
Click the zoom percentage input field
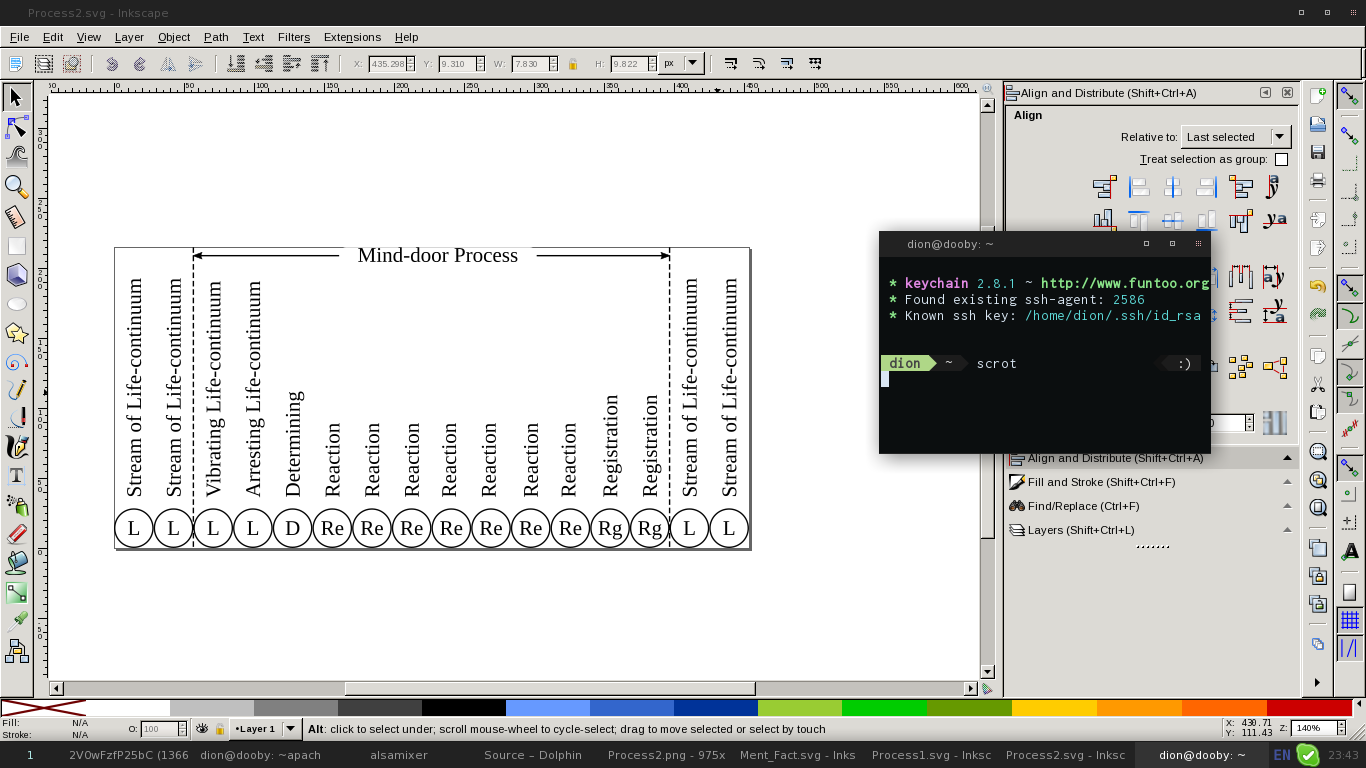[x=1312, y=728]
